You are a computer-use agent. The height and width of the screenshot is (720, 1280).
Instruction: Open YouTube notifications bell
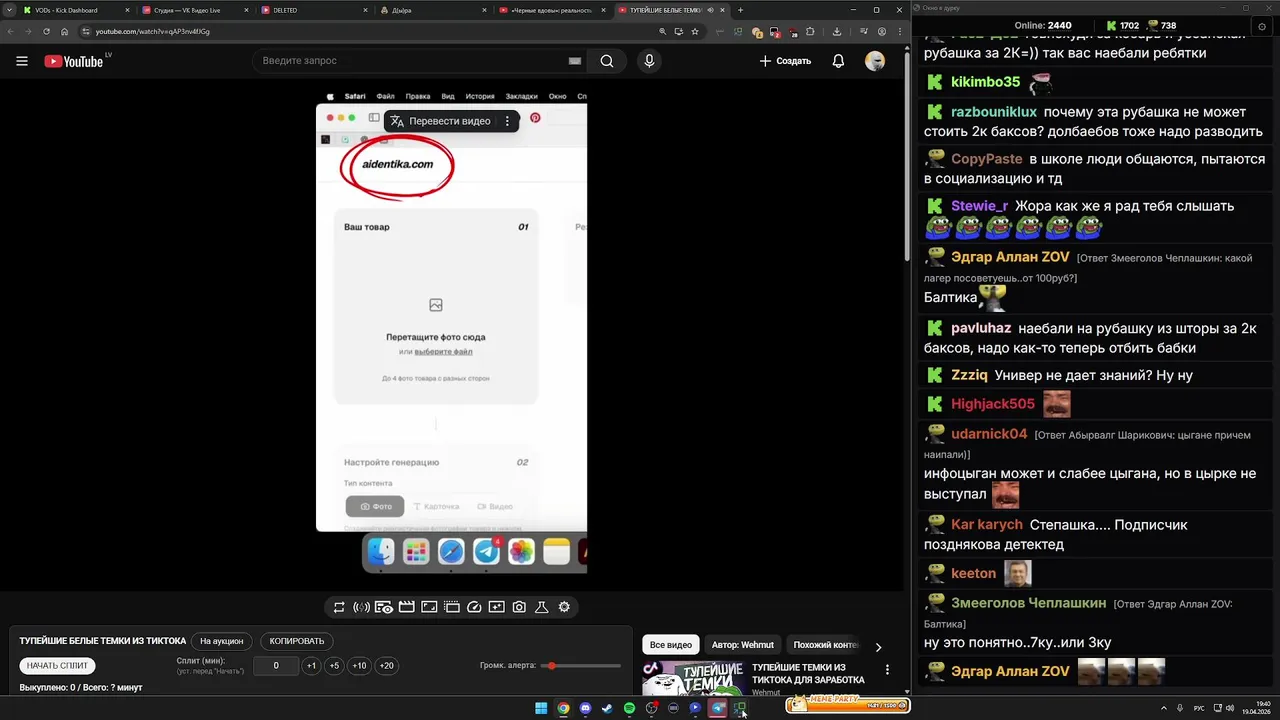point(838,61)
